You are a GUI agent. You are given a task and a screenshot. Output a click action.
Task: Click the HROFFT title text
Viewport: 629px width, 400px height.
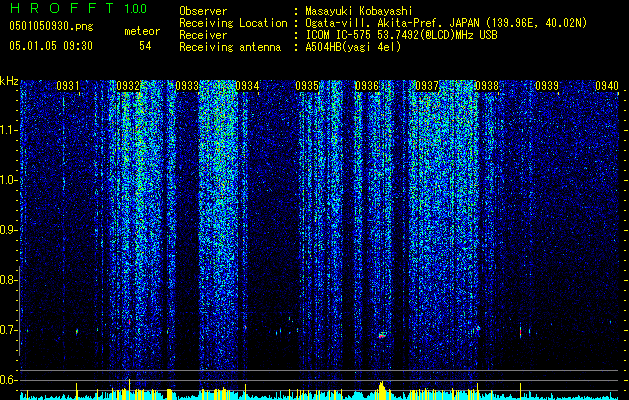62,8
